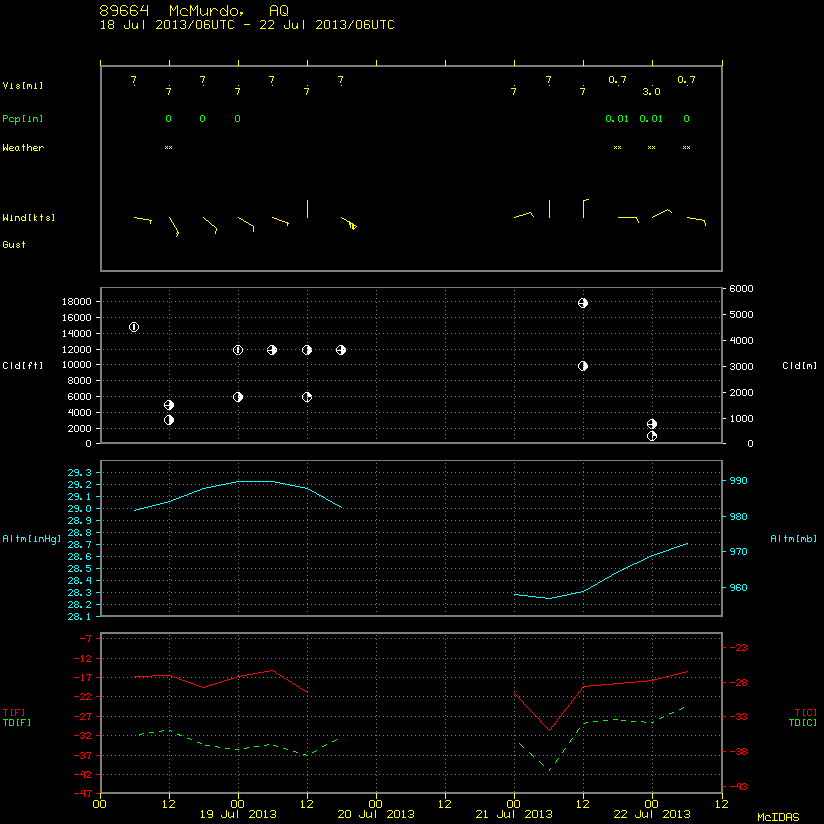Click the first snow weather symbol
824x824 pixels.
(x=168, y=148)
